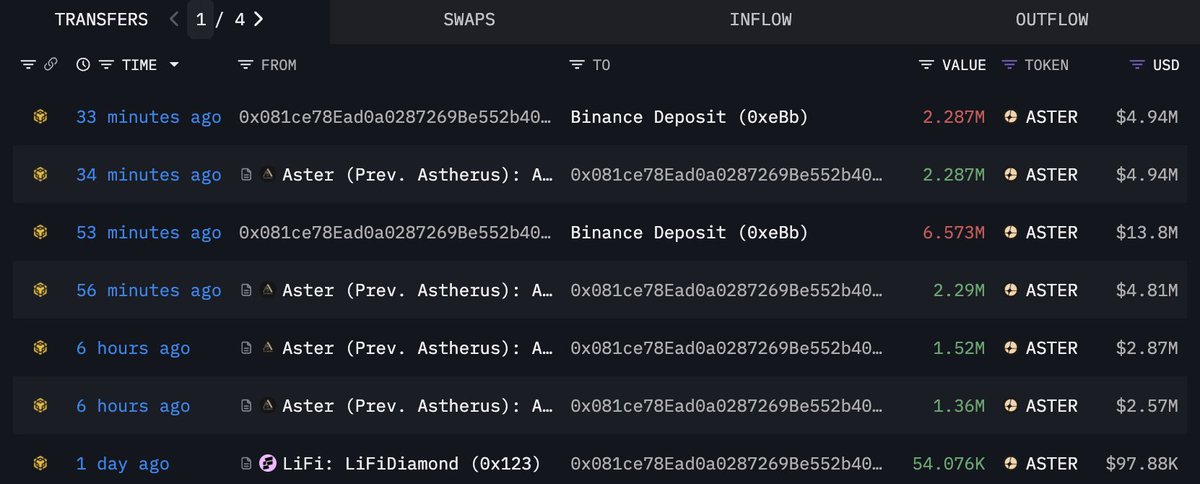
Task: Click the $13.8M USD amount
Action: pyautogui.click(x=1147, y=232)
